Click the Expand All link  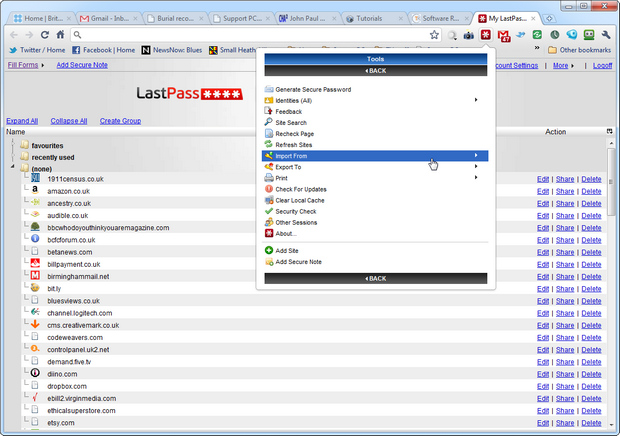tap(22, 121)
